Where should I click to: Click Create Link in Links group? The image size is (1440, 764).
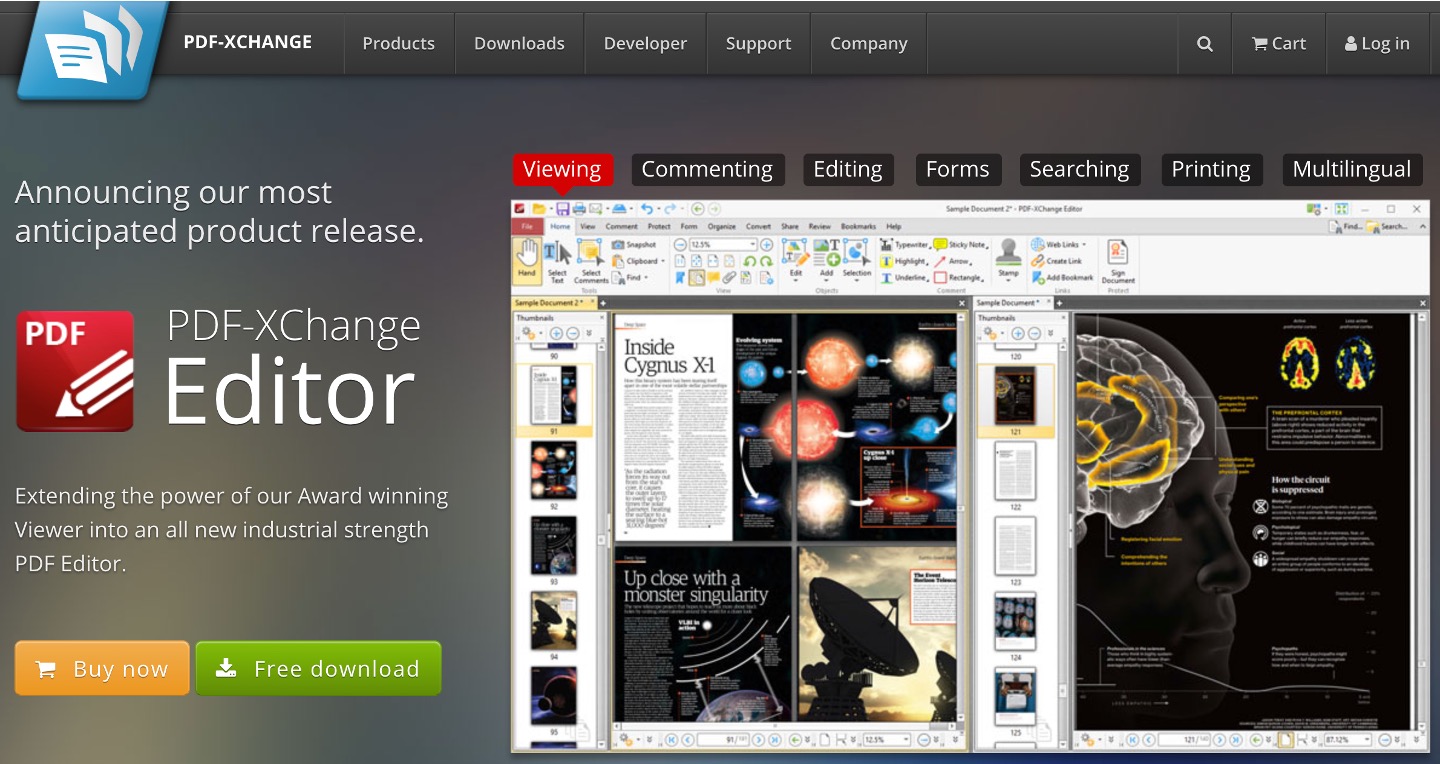(x=1057, y=261)
